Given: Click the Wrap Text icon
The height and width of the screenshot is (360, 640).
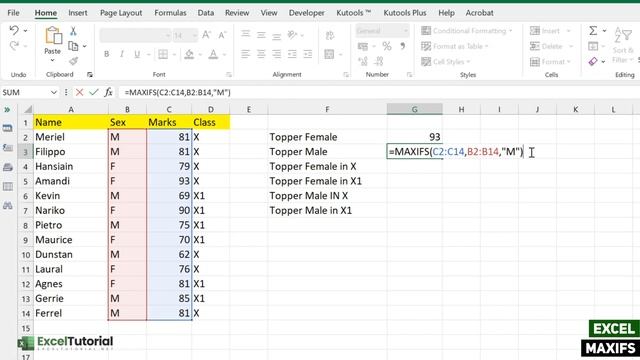Looking at the screenshot, I should tap(330, 35).
